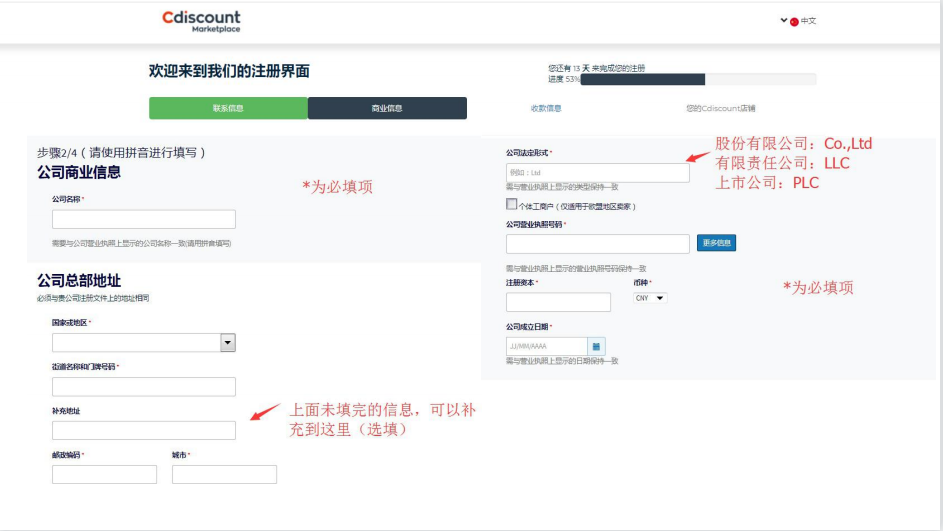Select the 商业信息 step tab
Viewport: 943px width, 531px height.
(387, 108)
